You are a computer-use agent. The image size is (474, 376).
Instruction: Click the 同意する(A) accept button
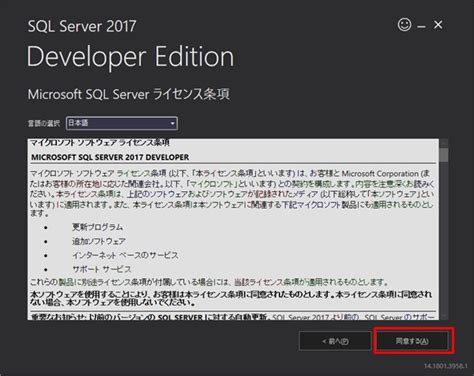(x=412, y=341)
